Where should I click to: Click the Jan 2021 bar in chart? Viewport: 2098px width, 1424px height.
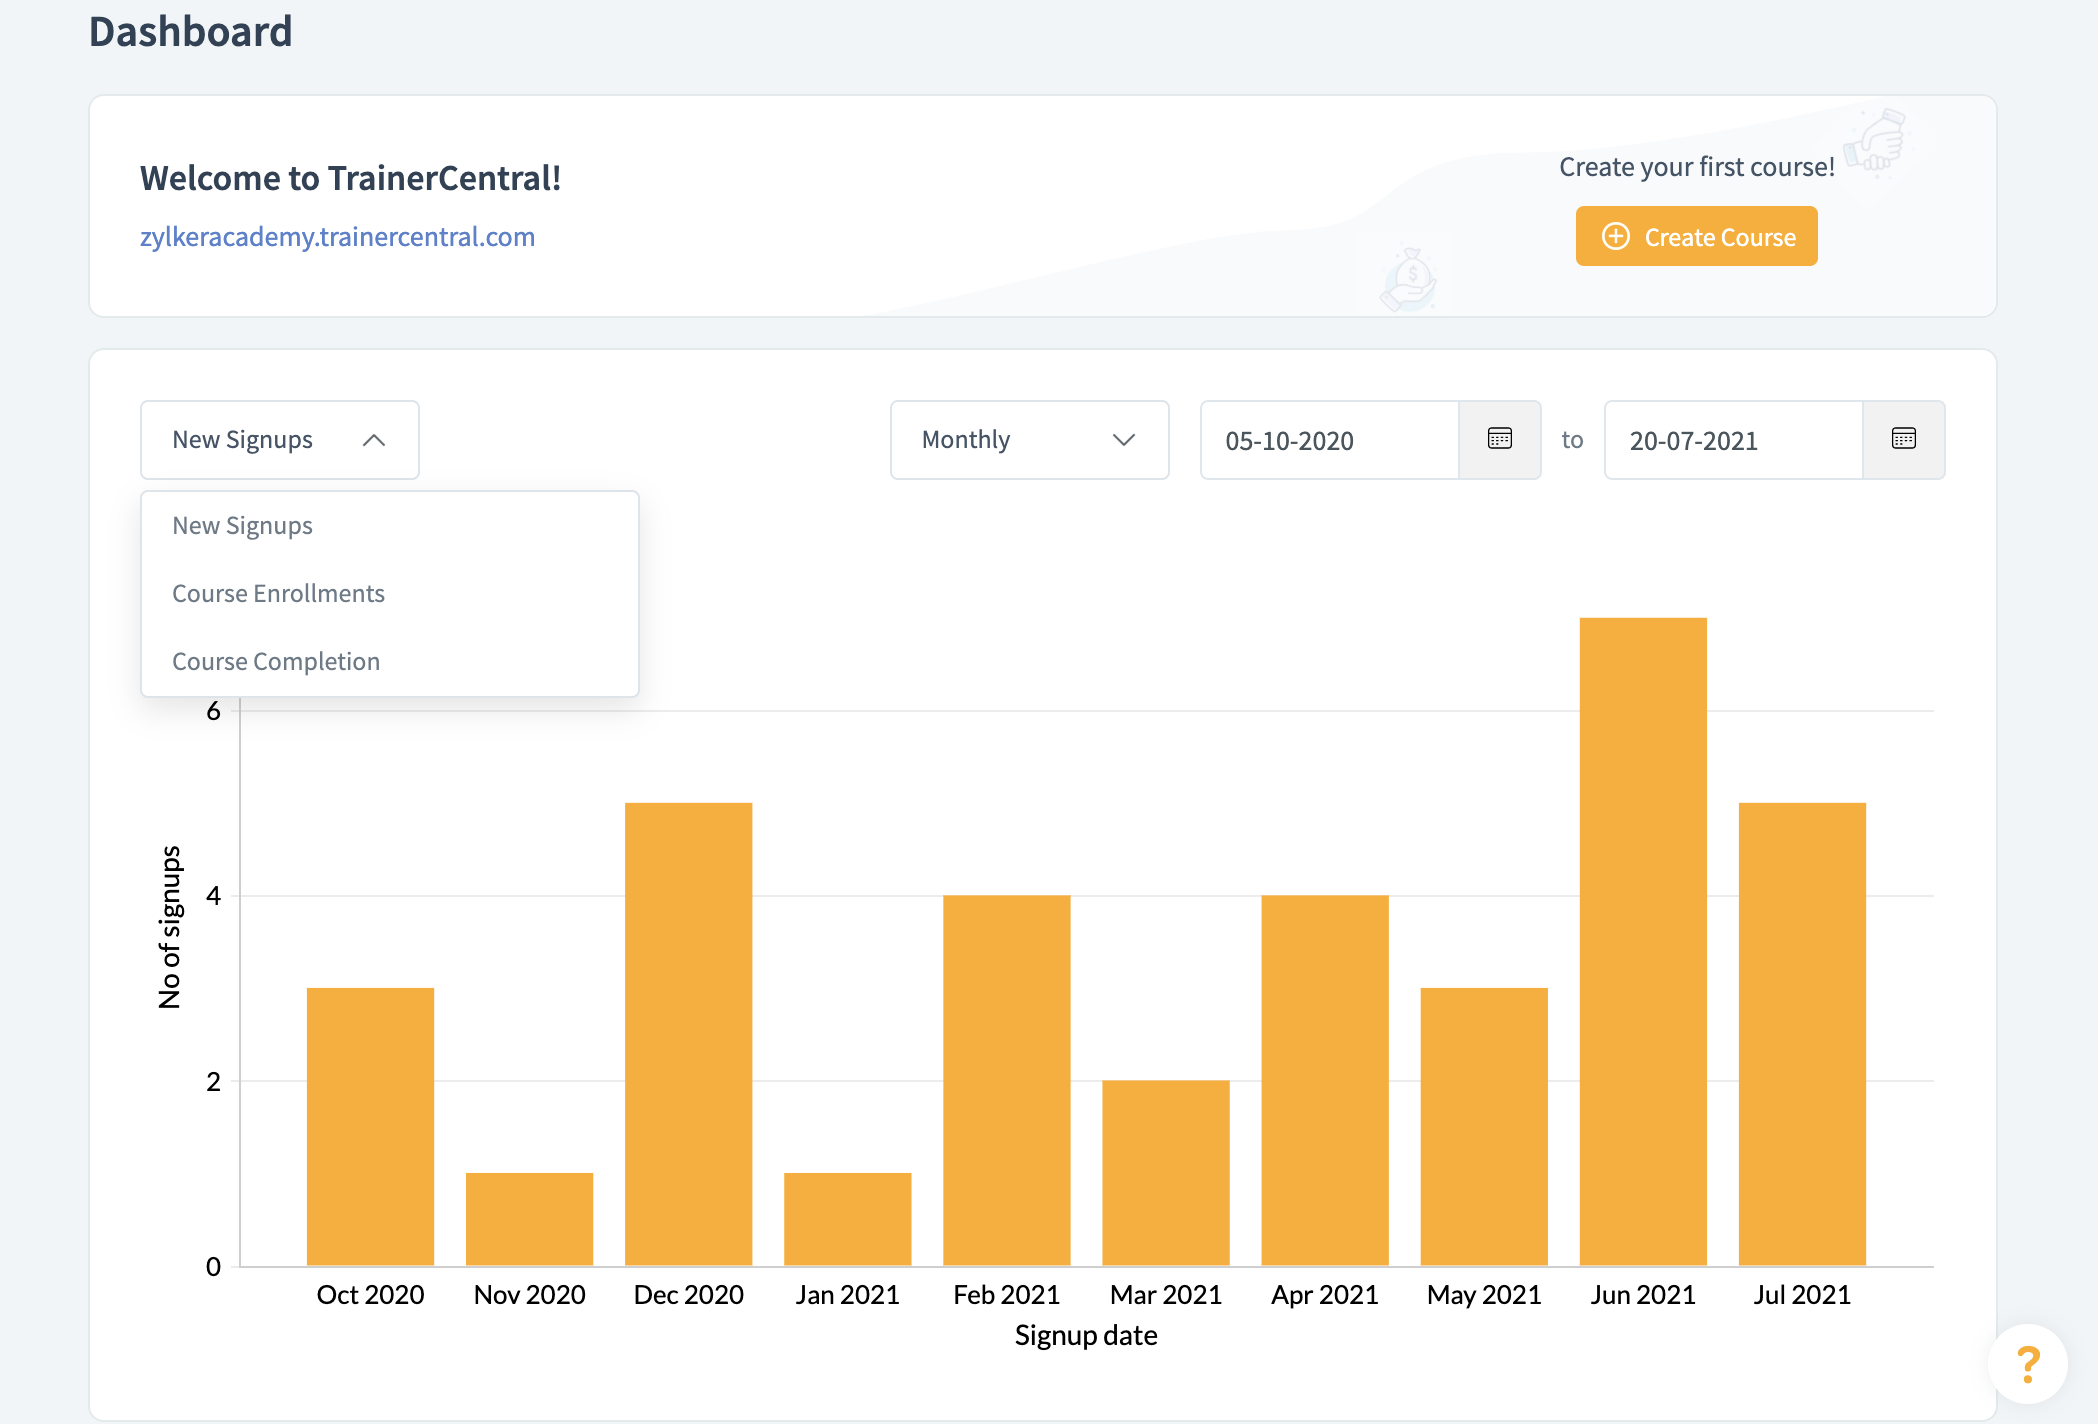click(847, 1219)
